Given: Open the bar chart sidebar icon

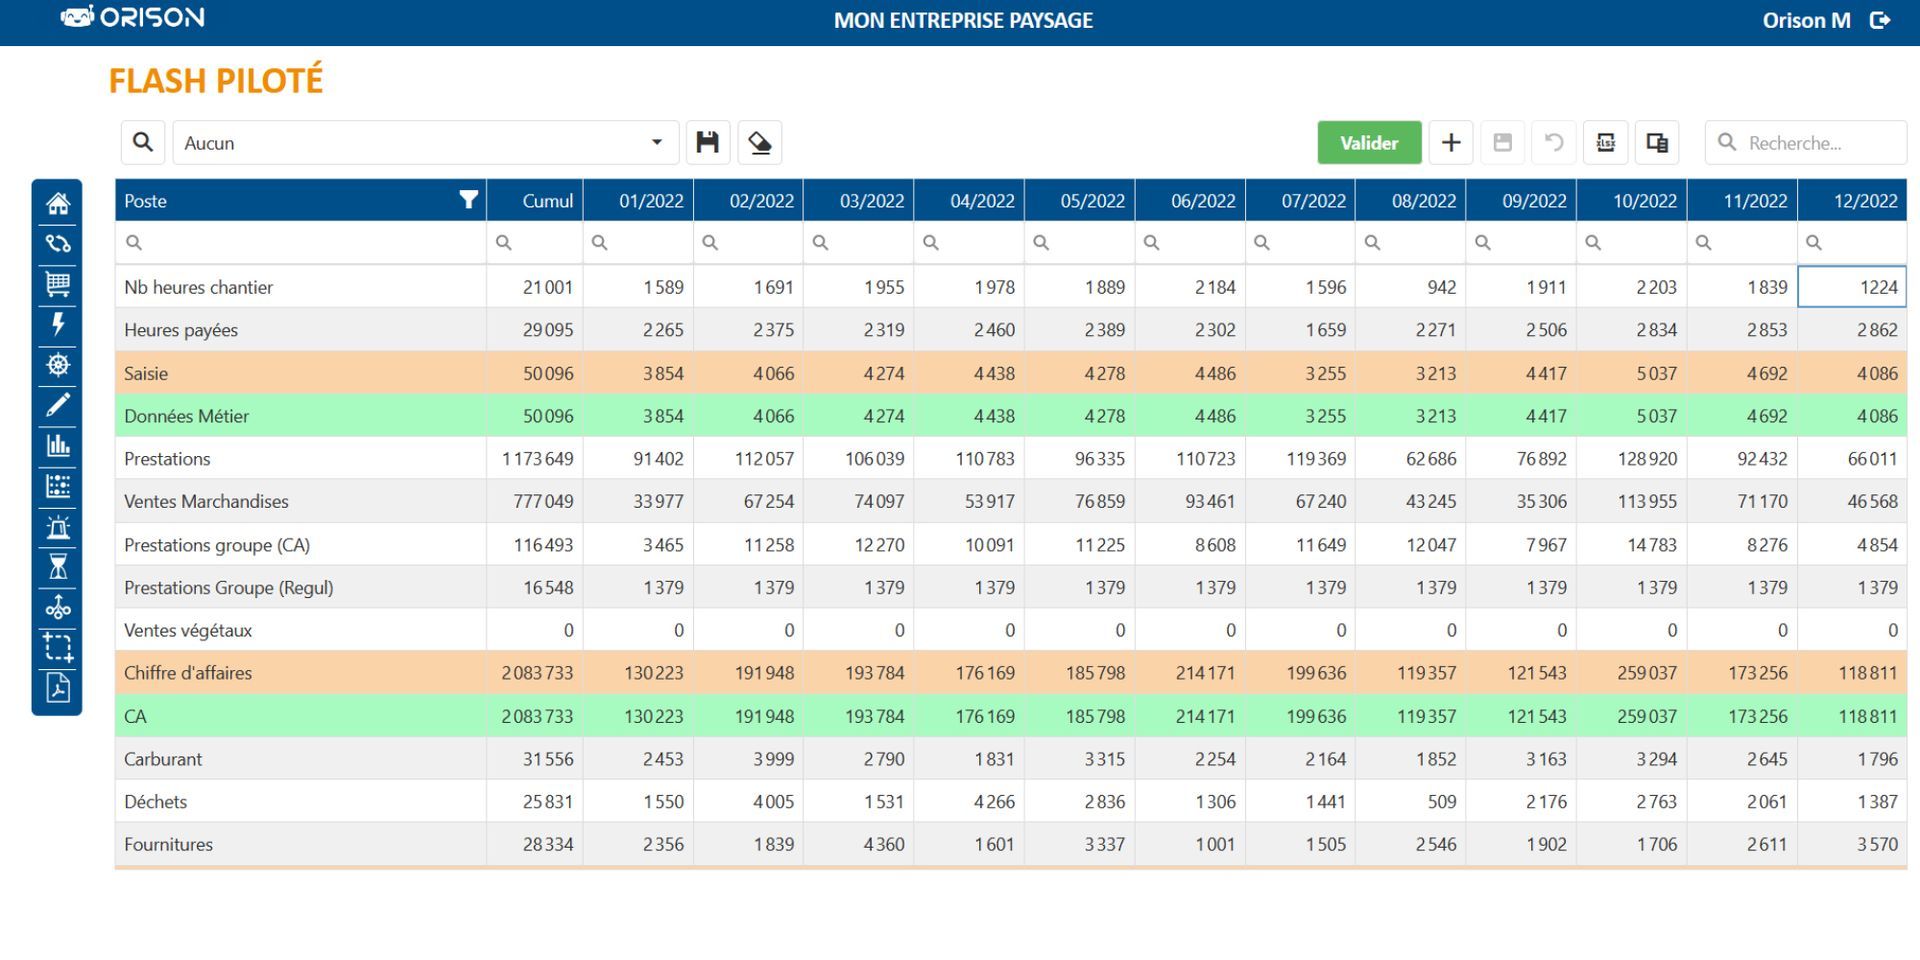Looking at the screenshot, I should [x=58, y=446].
